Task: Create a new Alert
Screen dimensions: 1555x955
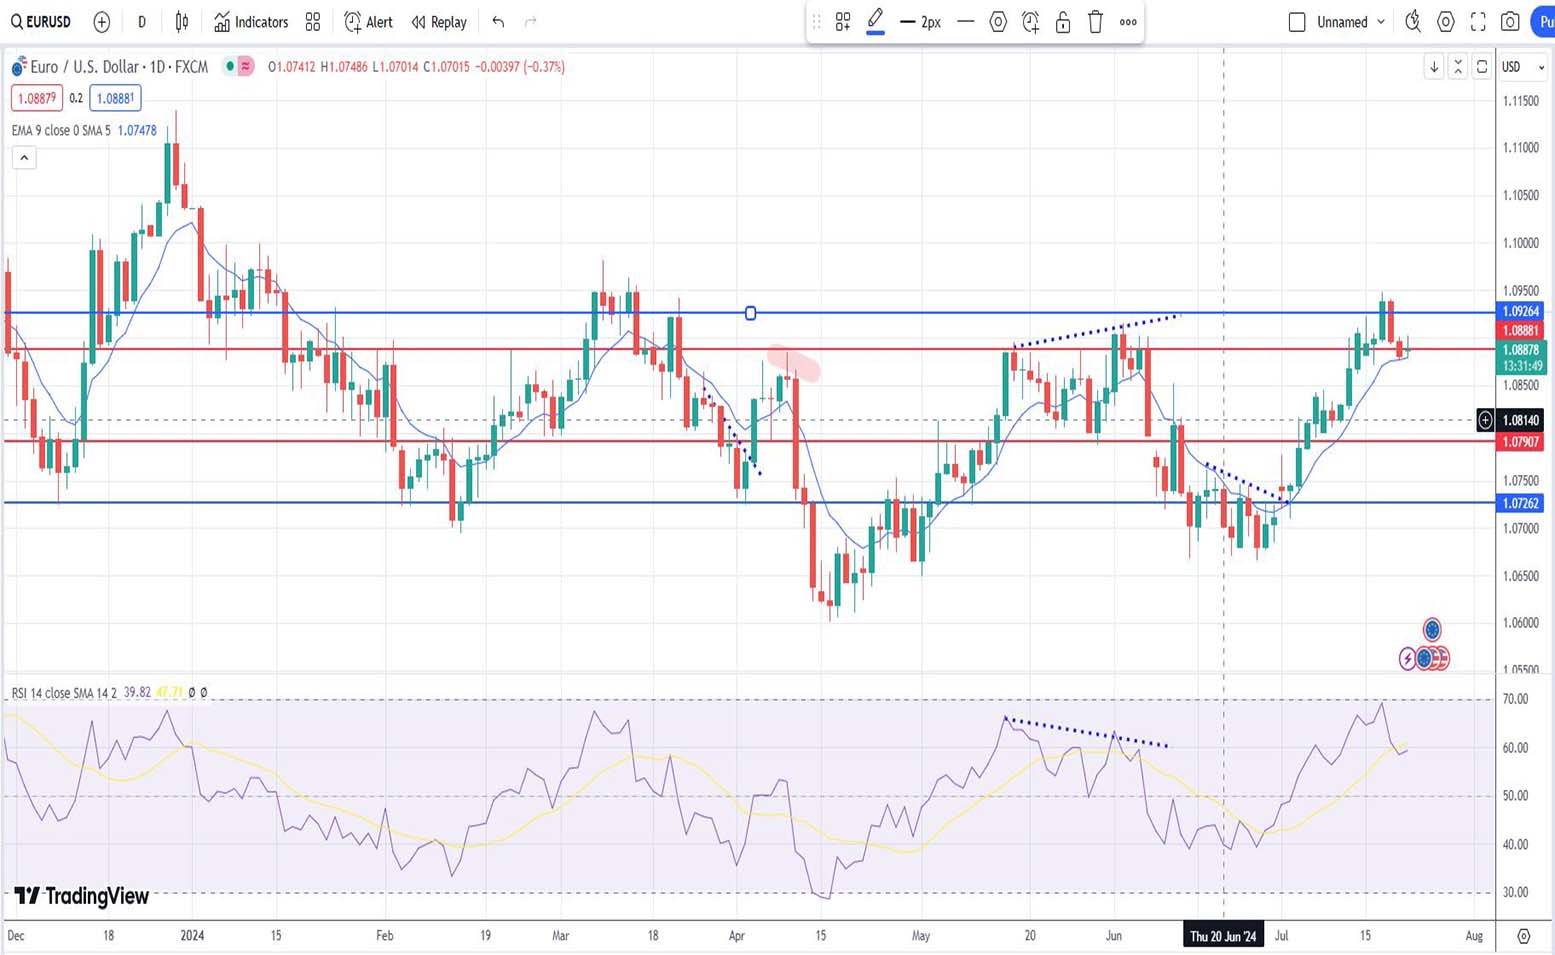Action: click(x=368, y=22)
